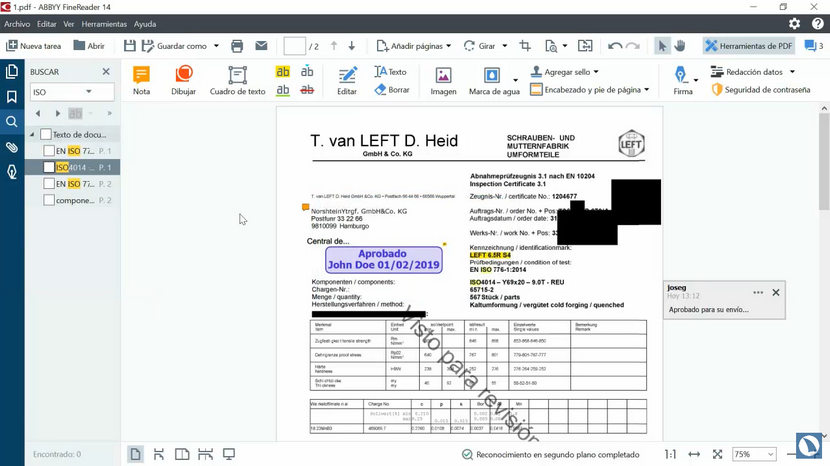Go to next search result

[x=58, y=113]
